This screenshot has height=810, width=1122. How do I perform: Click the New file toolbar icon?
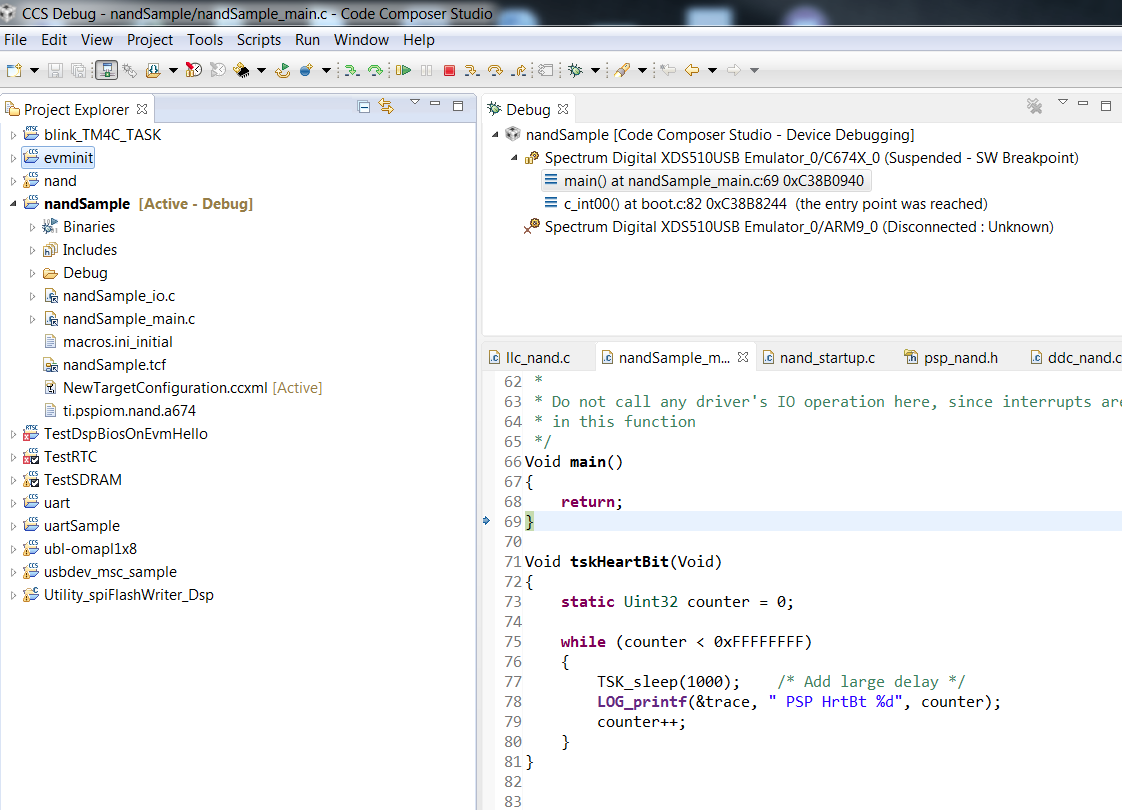pos(14,70)
